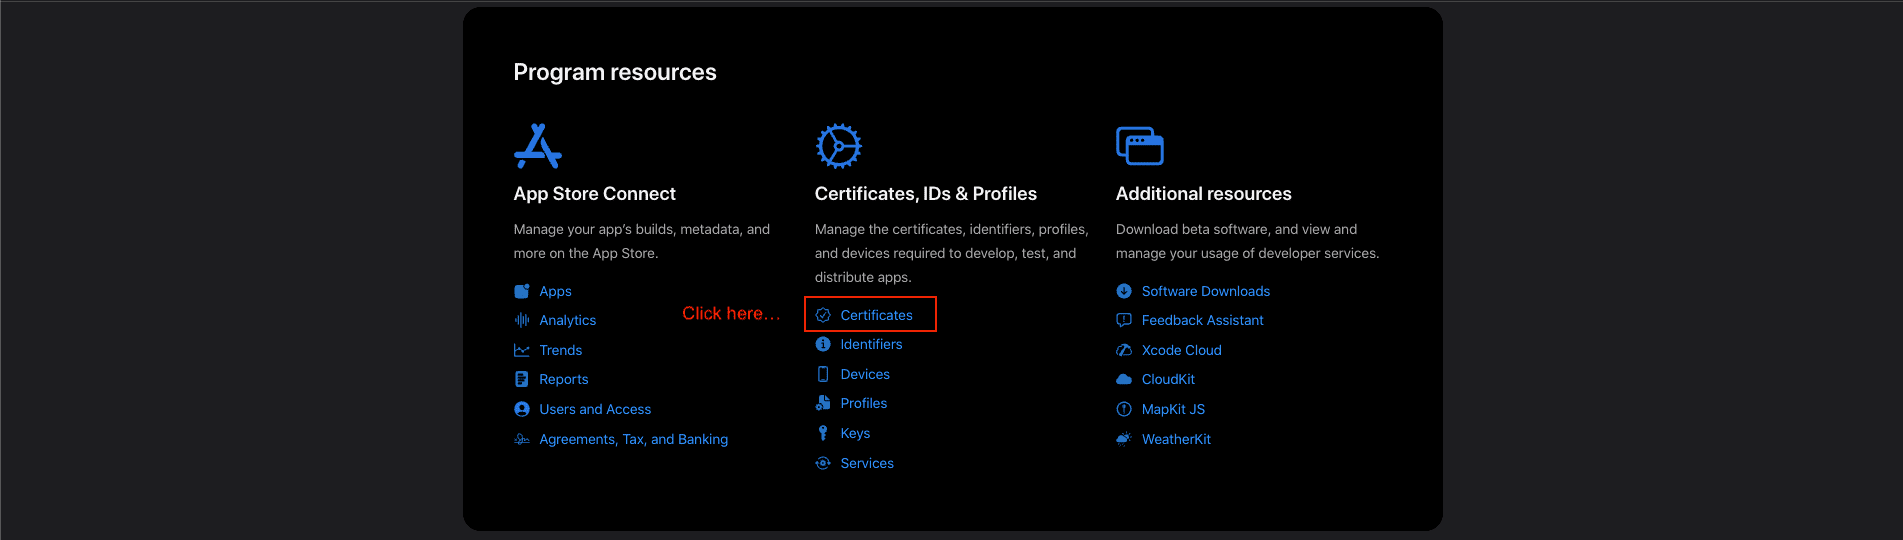Image resolution: width=1903 pixels, height=540 pixels.
Task: Open the Apps link
Action: pos(555,291)
